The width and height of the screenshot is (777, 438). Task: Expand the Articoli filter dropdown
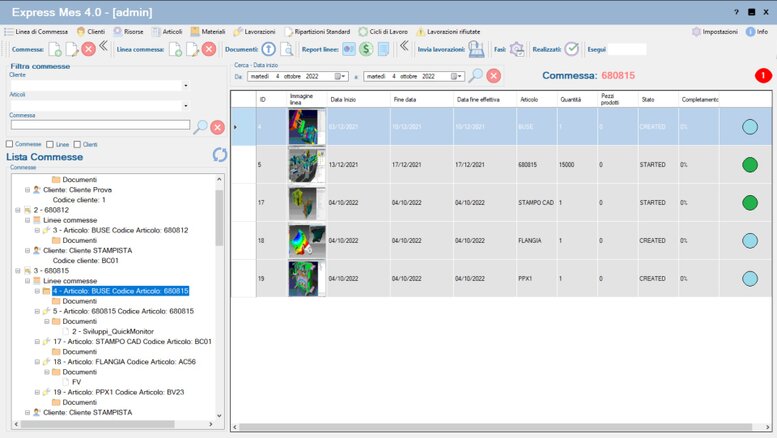point(185,105)
